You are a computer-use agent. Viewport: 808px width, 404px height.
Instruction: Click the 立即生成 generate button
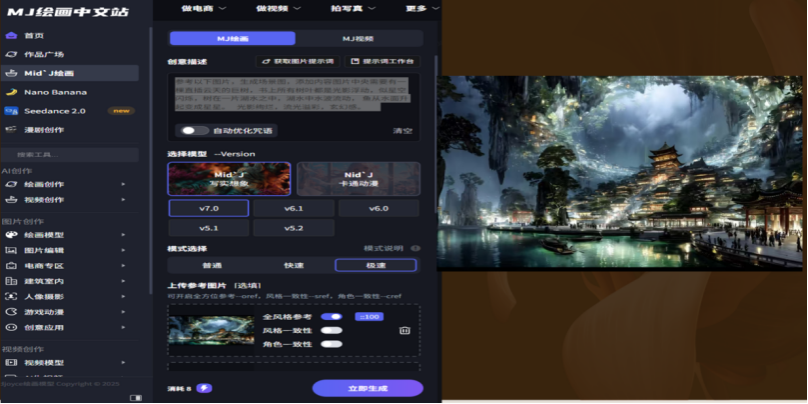click(367, 388)
